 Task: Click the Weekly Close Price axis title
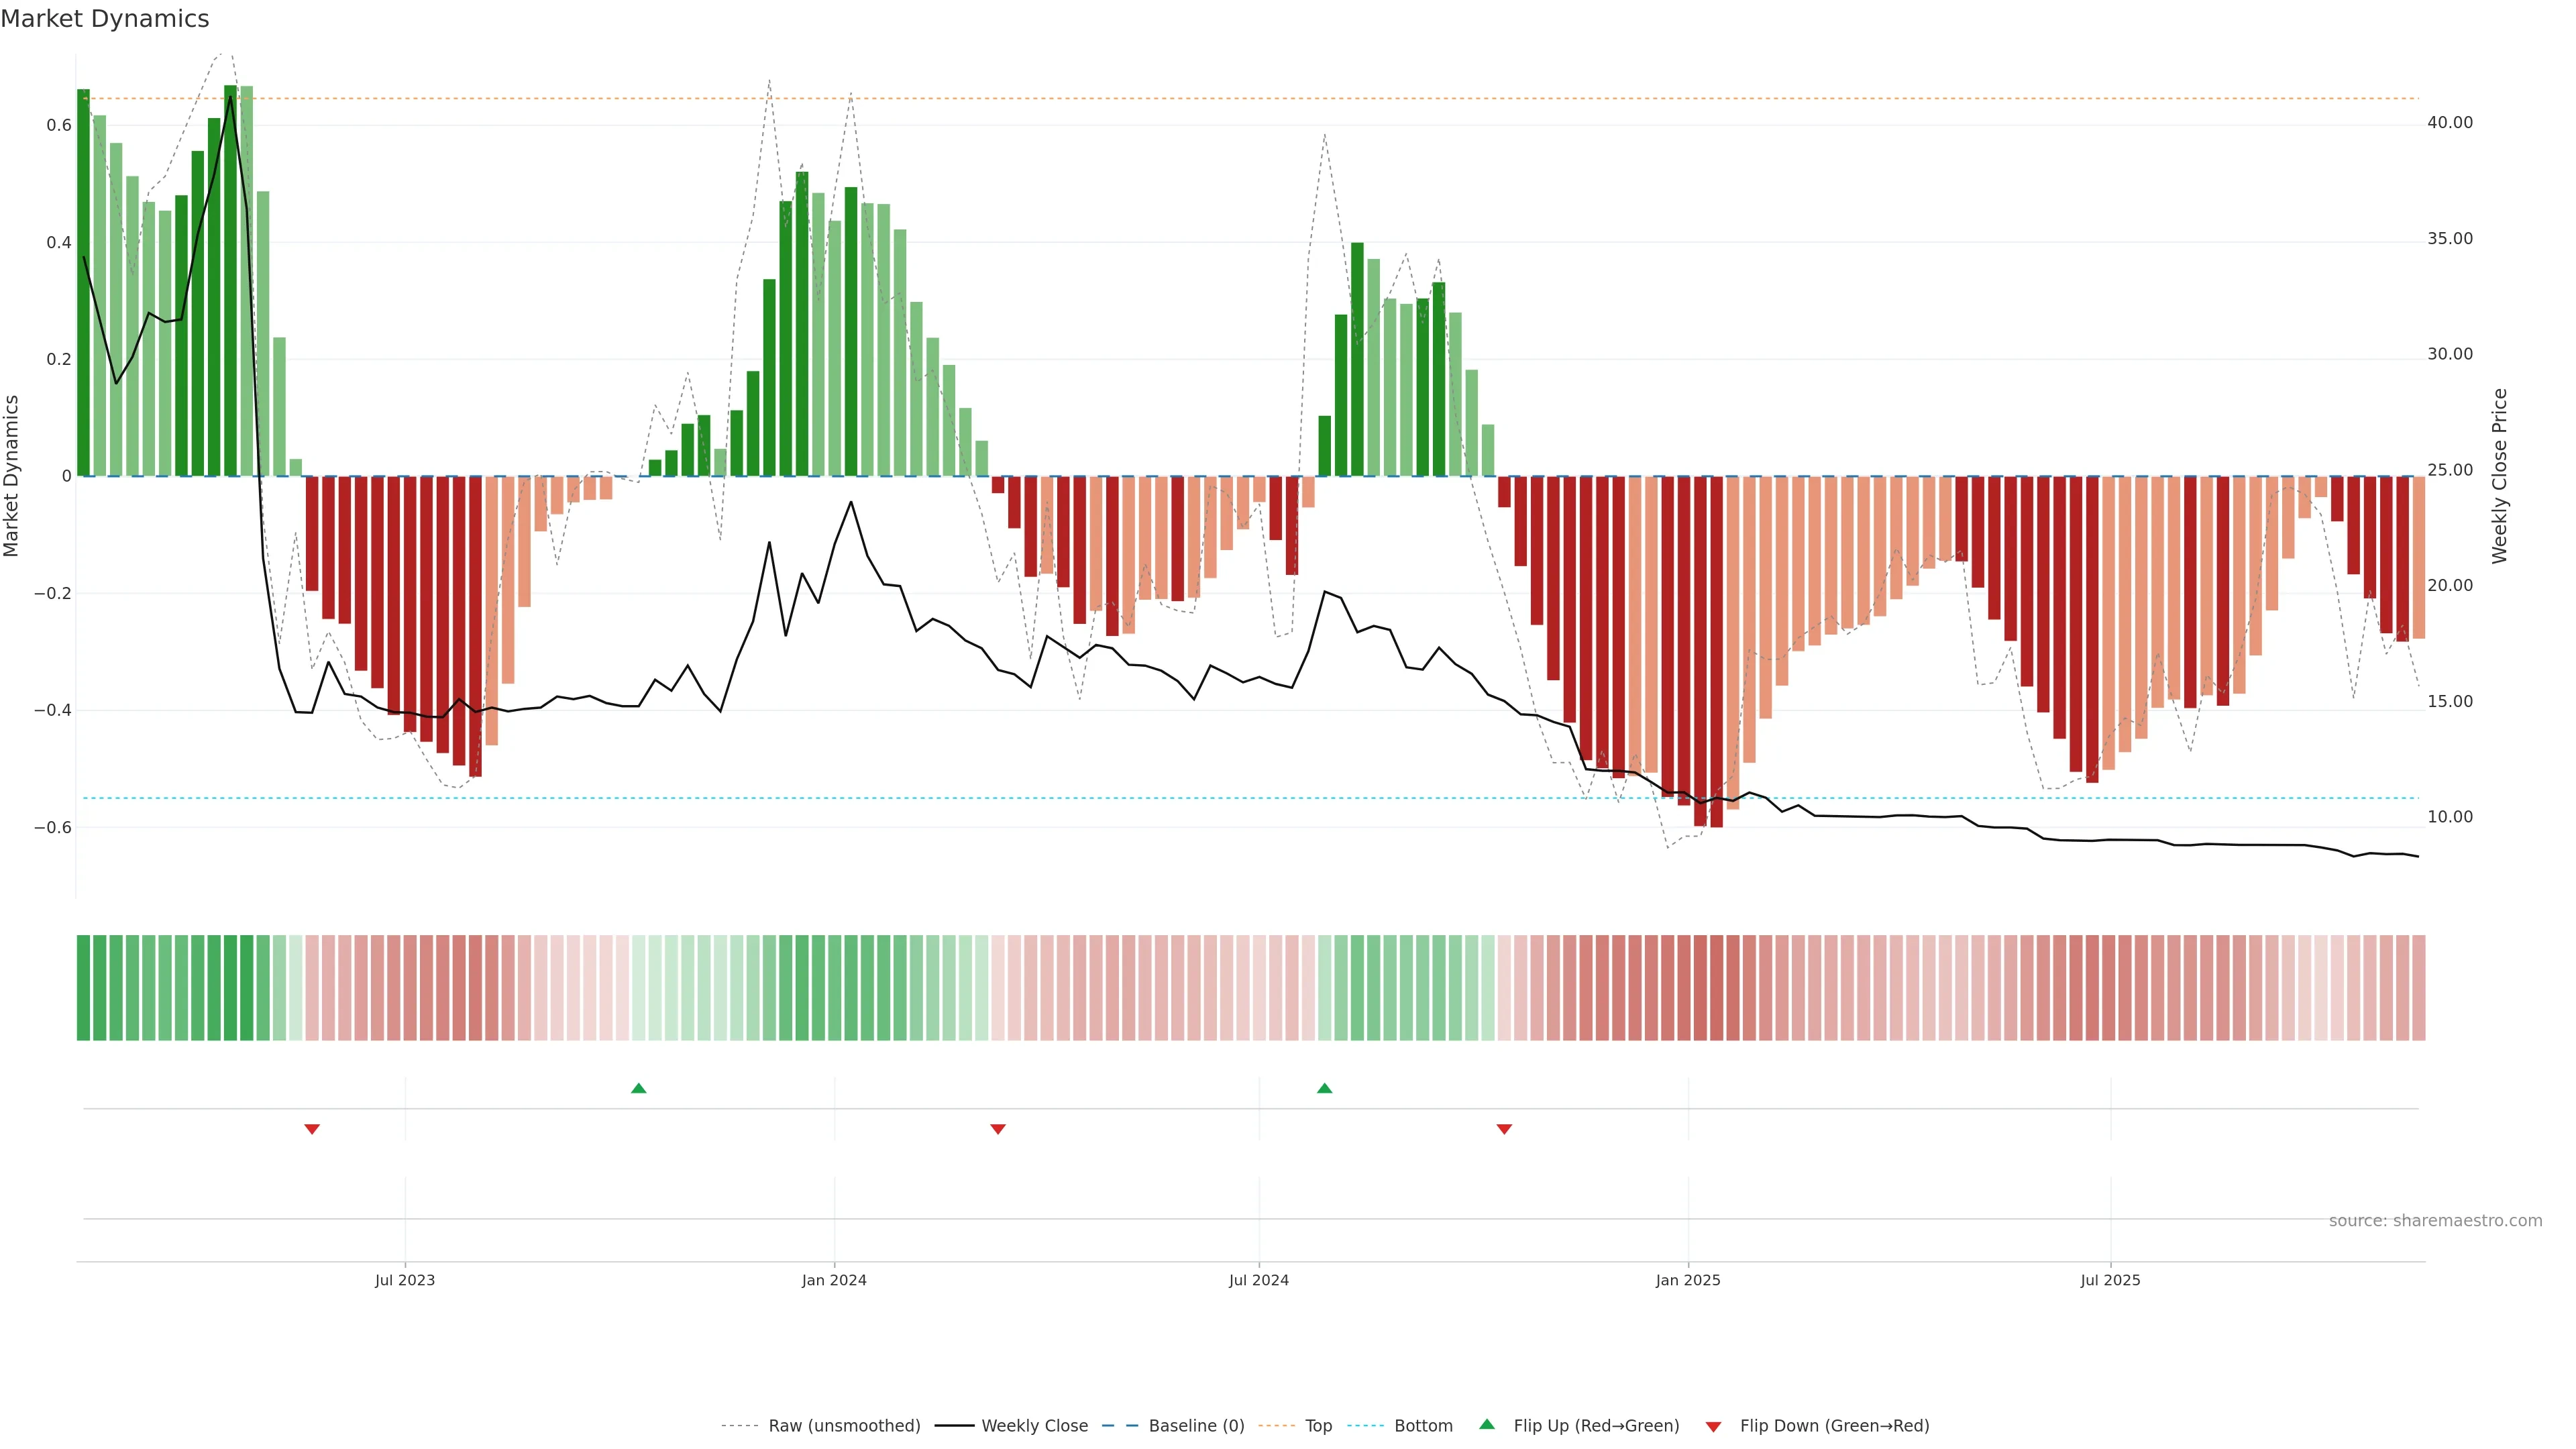pos(2499,476)
